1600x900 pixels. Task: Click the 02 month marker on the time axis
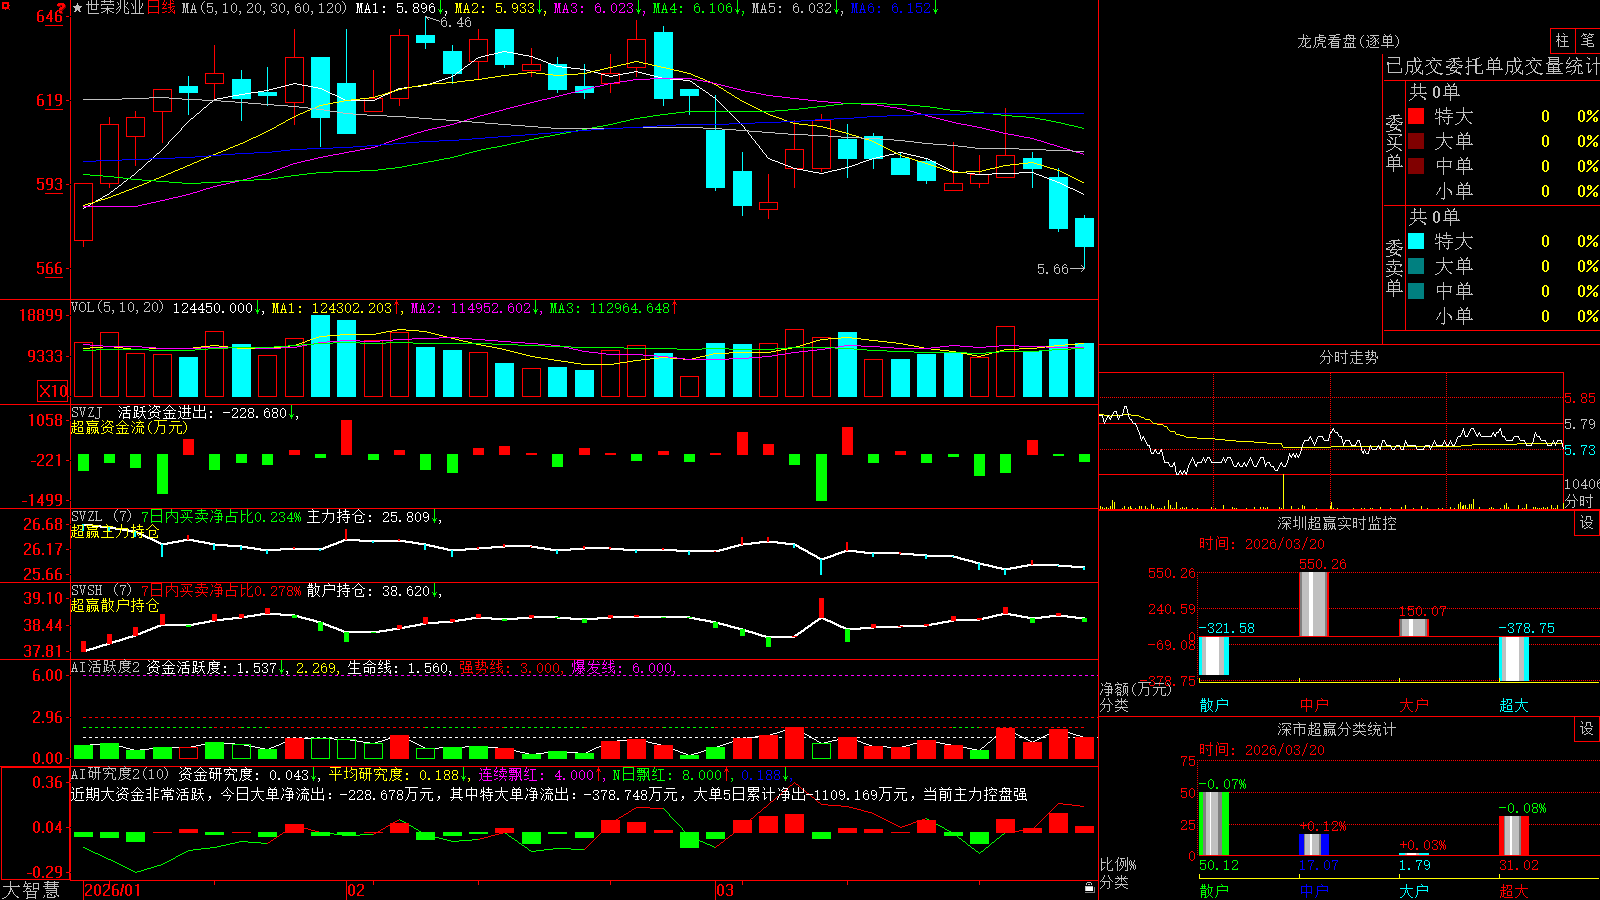tap(356, 890)
